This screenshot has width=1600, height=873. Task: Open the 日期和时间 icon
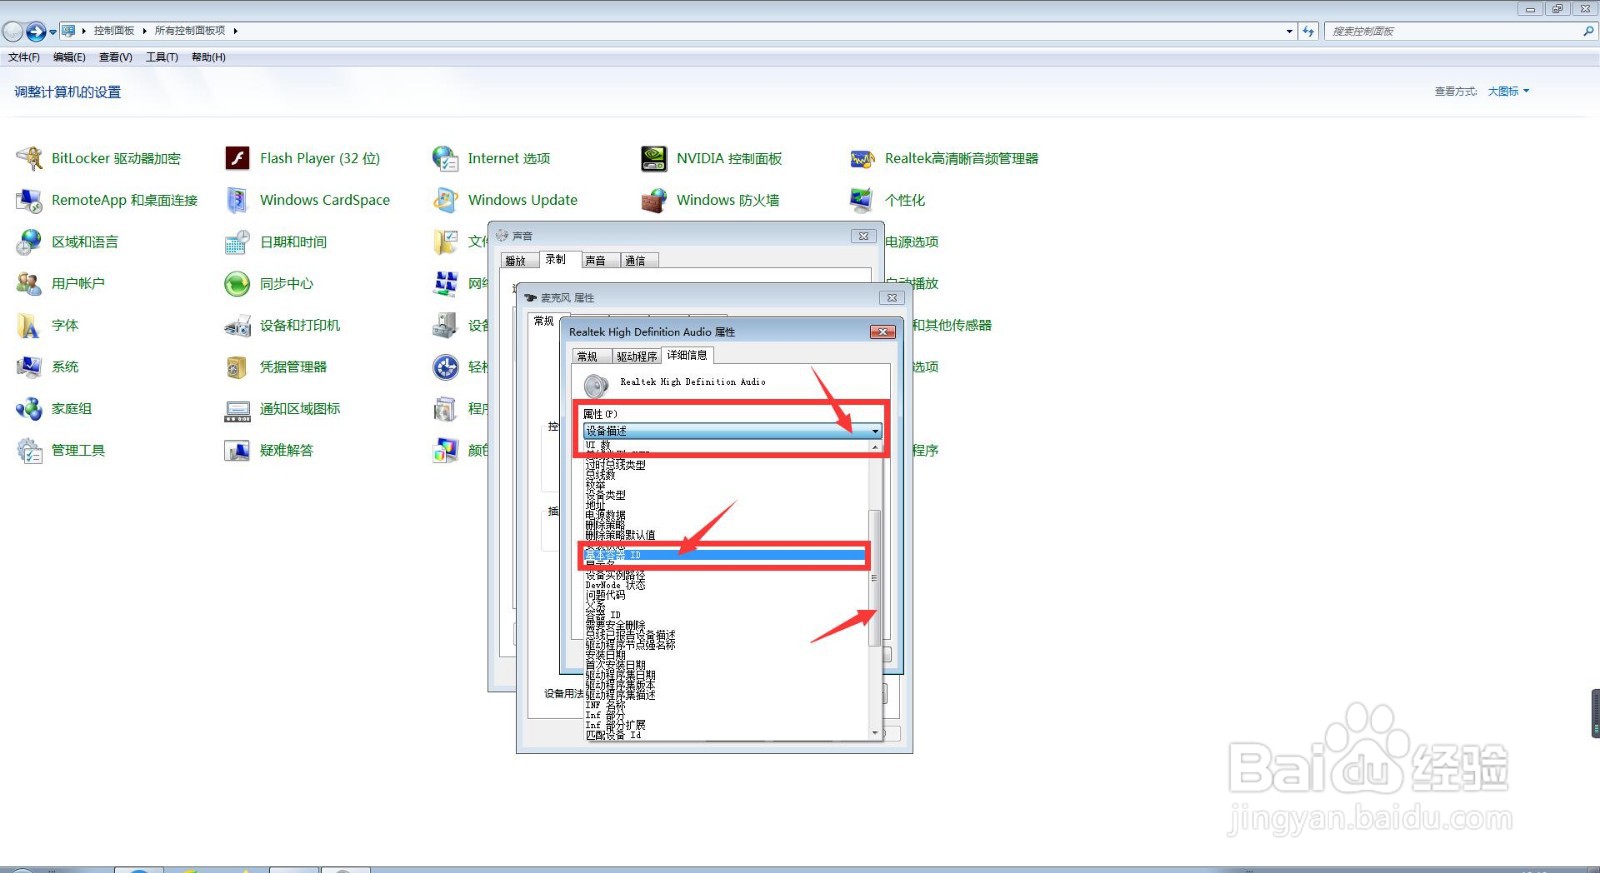[237, 242]
